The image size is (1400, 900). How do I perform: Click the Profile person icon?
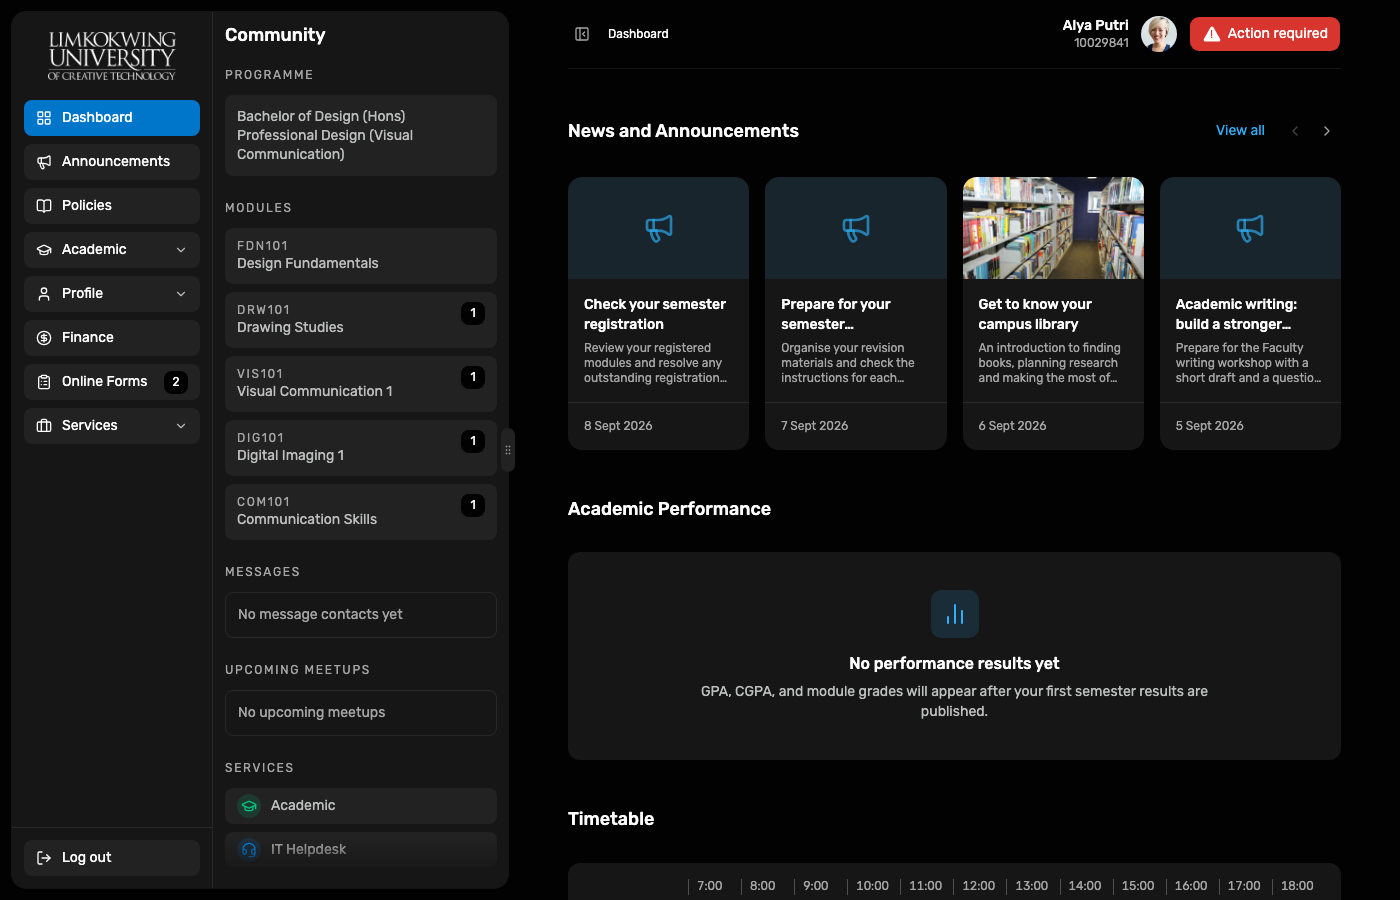[44, 294]
